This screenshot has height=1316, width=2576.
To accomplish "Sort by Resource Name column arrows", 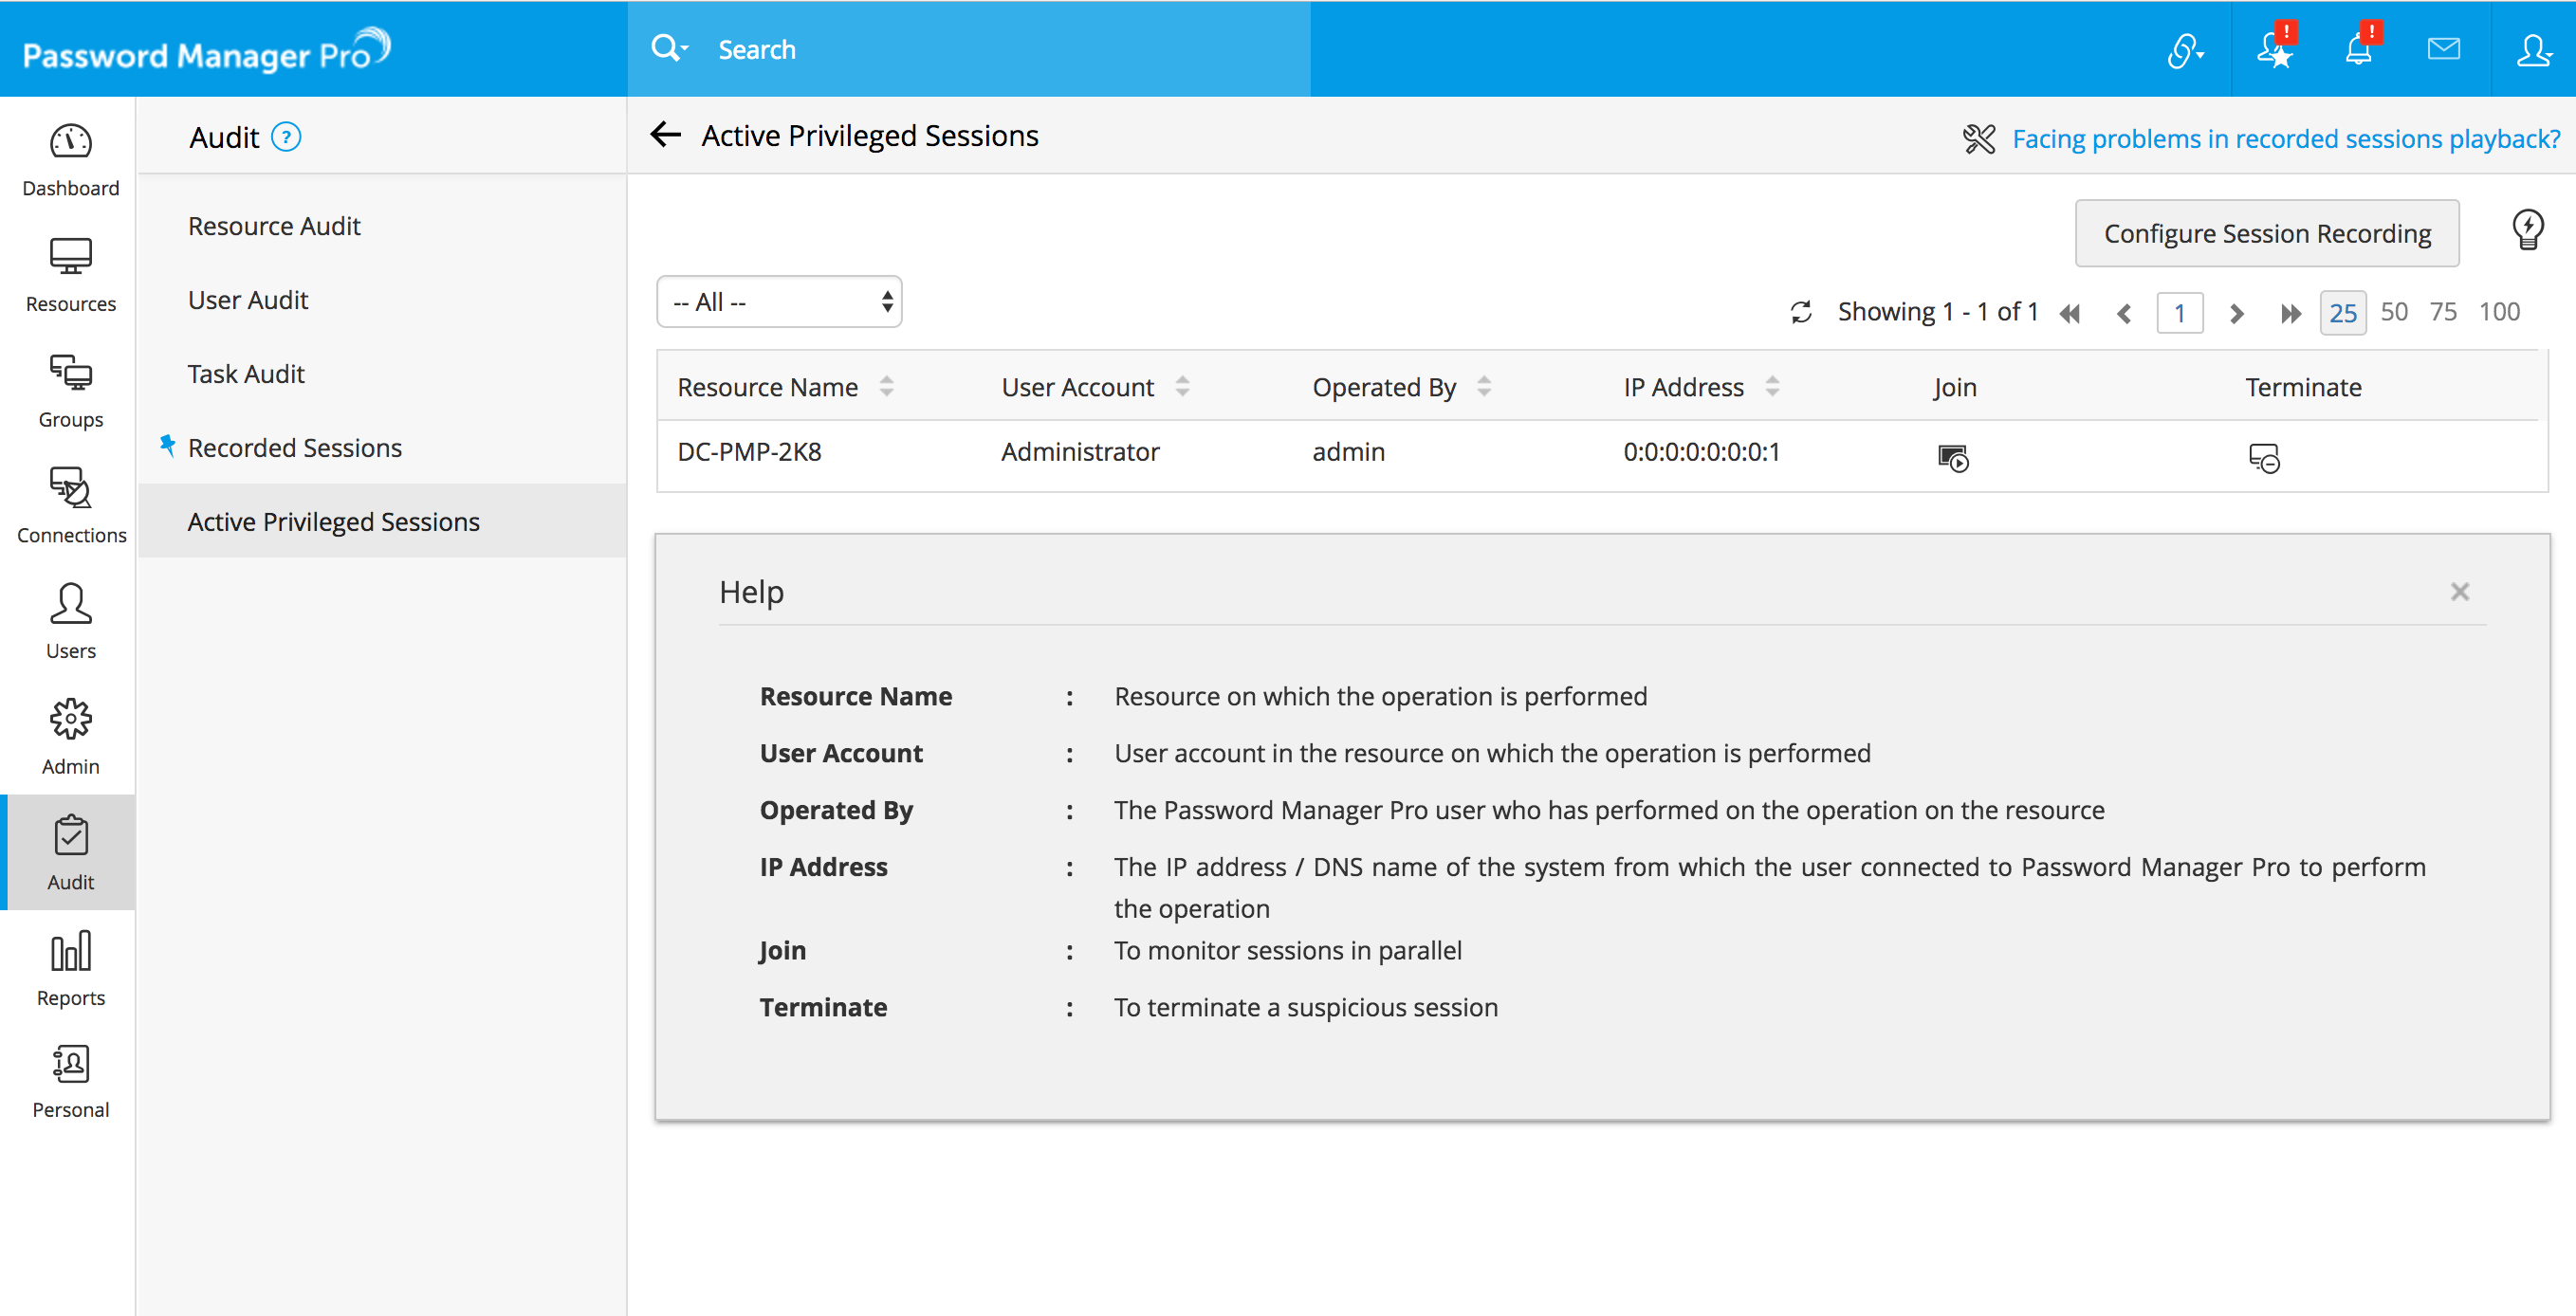I will [886, 387].
